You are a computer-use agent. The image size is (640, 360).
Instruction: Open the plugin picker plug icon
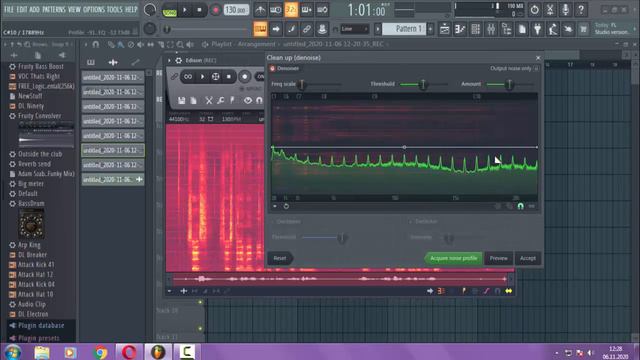point(538,29)
